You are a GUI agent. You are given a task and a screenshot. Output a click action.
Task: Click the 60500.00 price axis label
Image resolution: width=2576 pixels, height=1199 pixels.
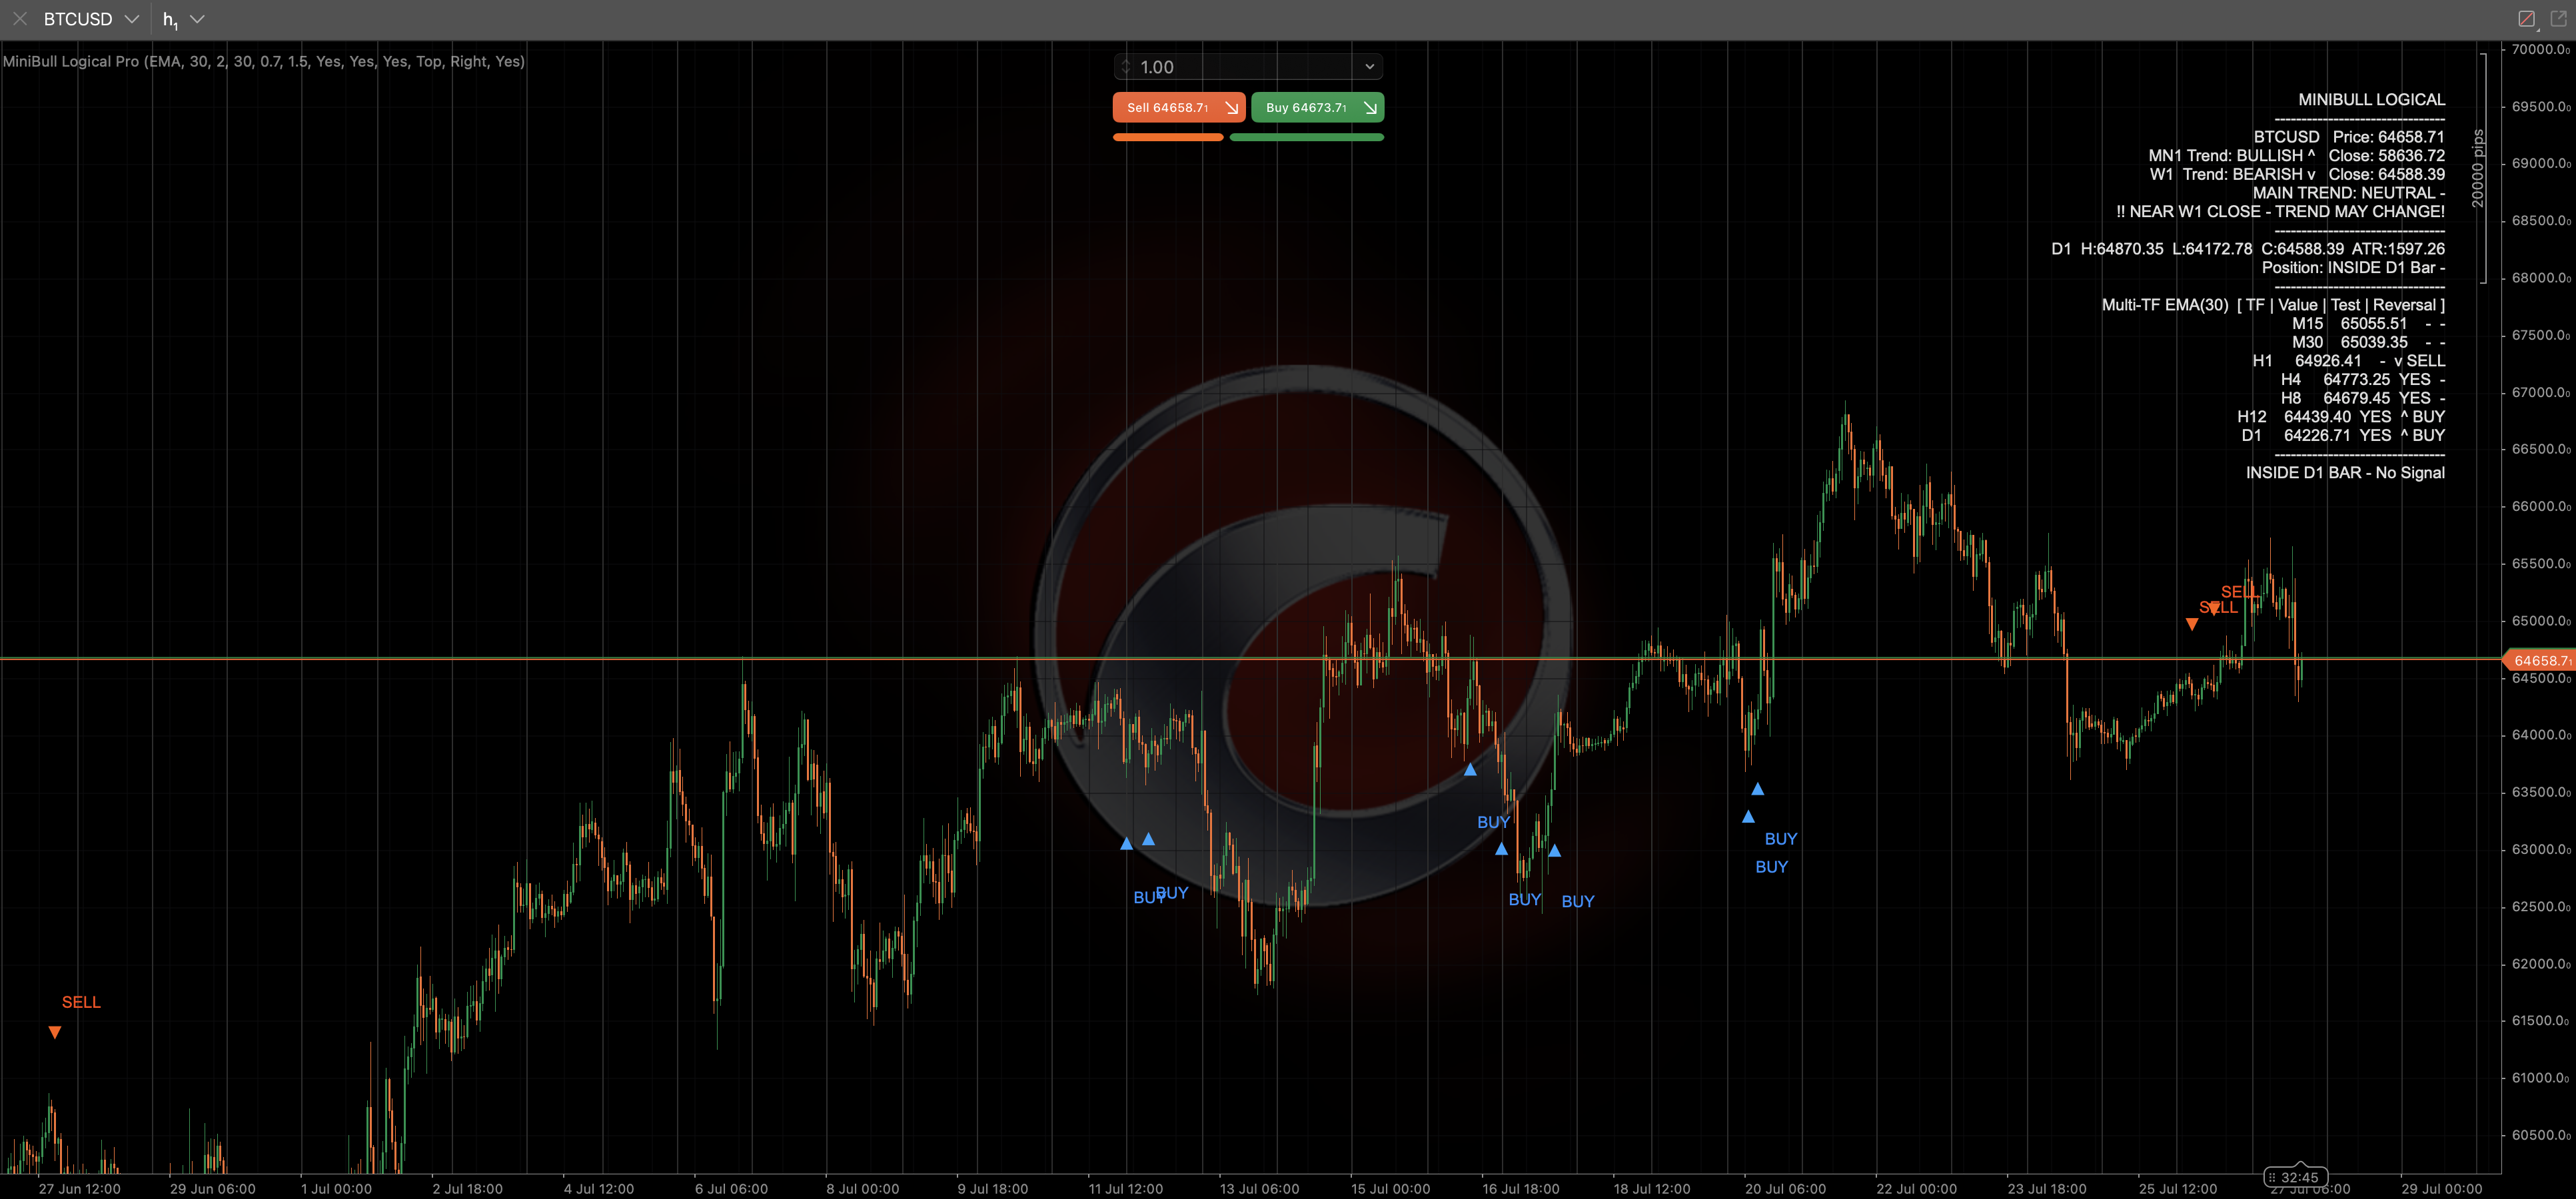(x=2540, y=1135)
